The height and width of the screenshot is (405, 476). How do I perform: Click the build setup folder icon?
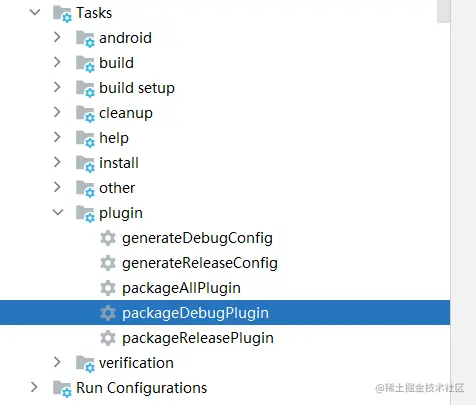click(x=85, y=89)
